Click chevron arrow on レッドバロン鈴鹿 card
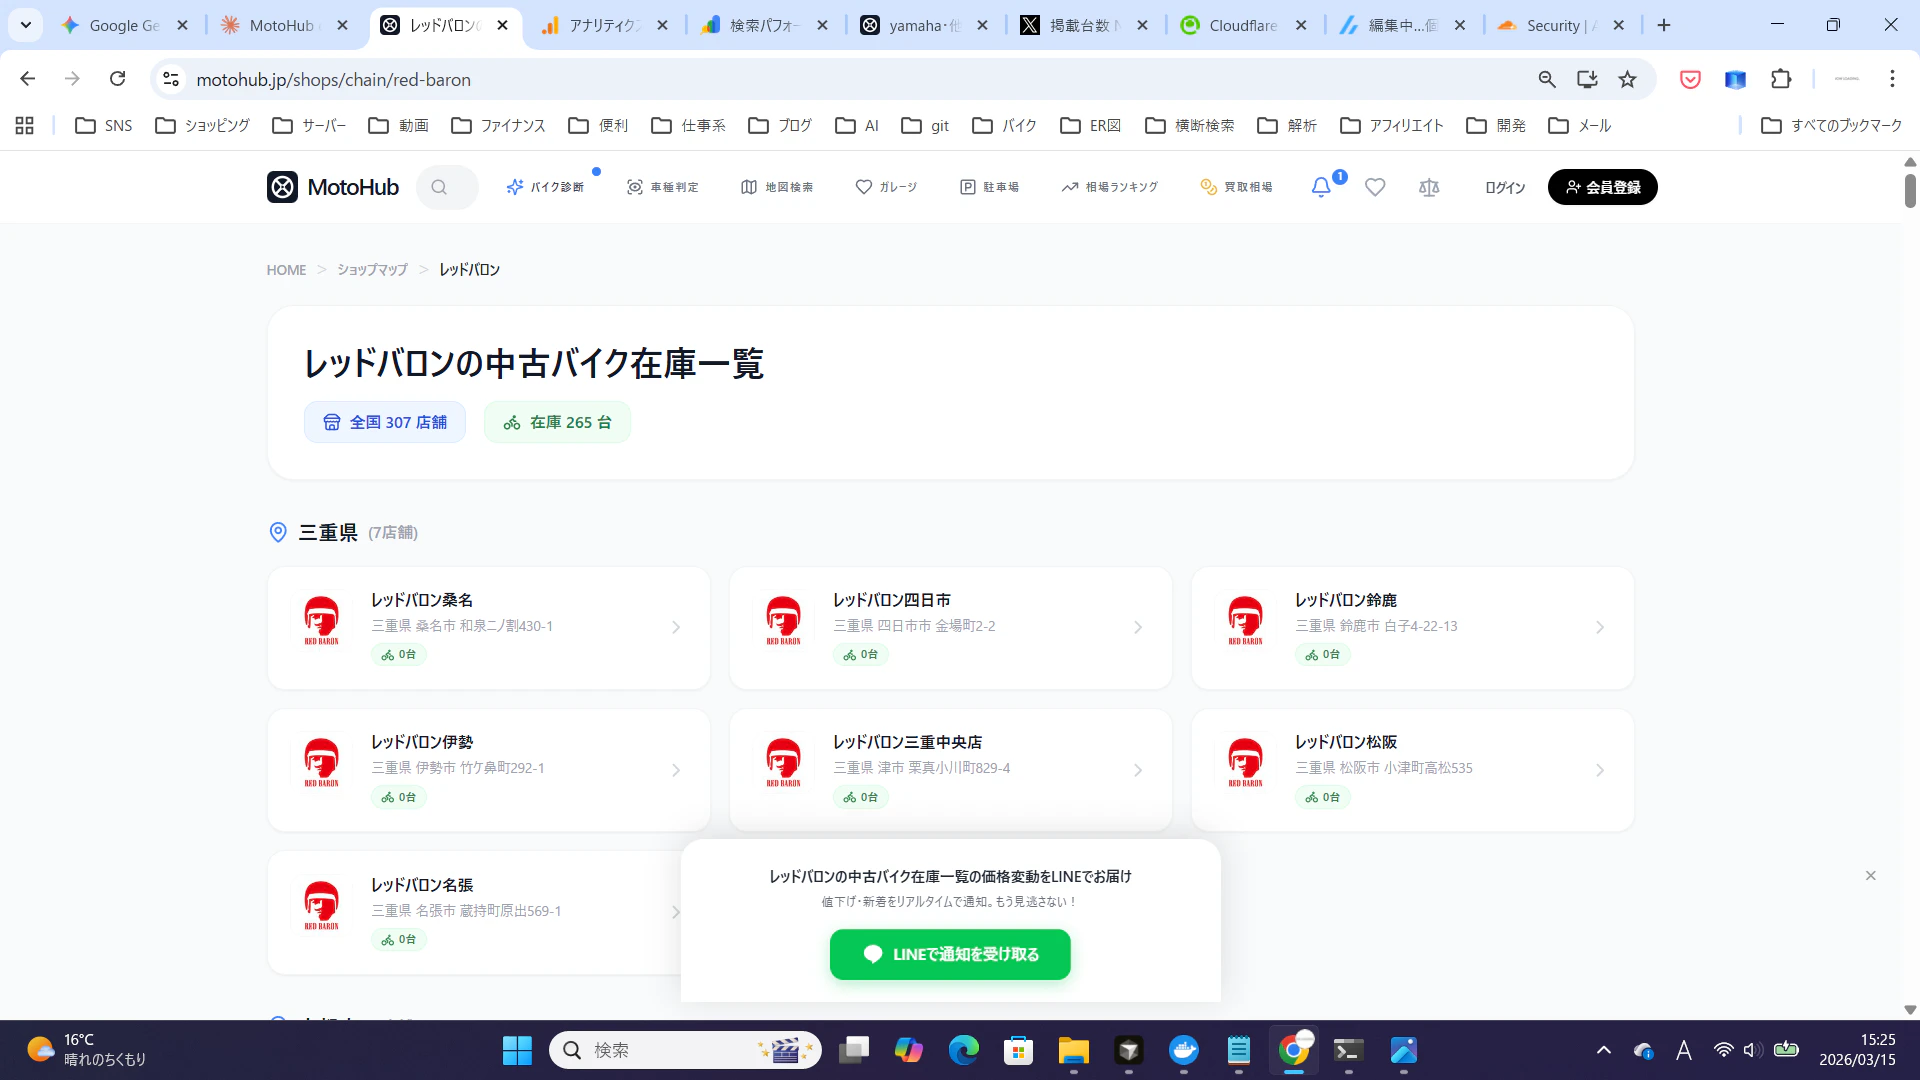Viewport: 1920px width, 1080px height. tap(1600, 628)
